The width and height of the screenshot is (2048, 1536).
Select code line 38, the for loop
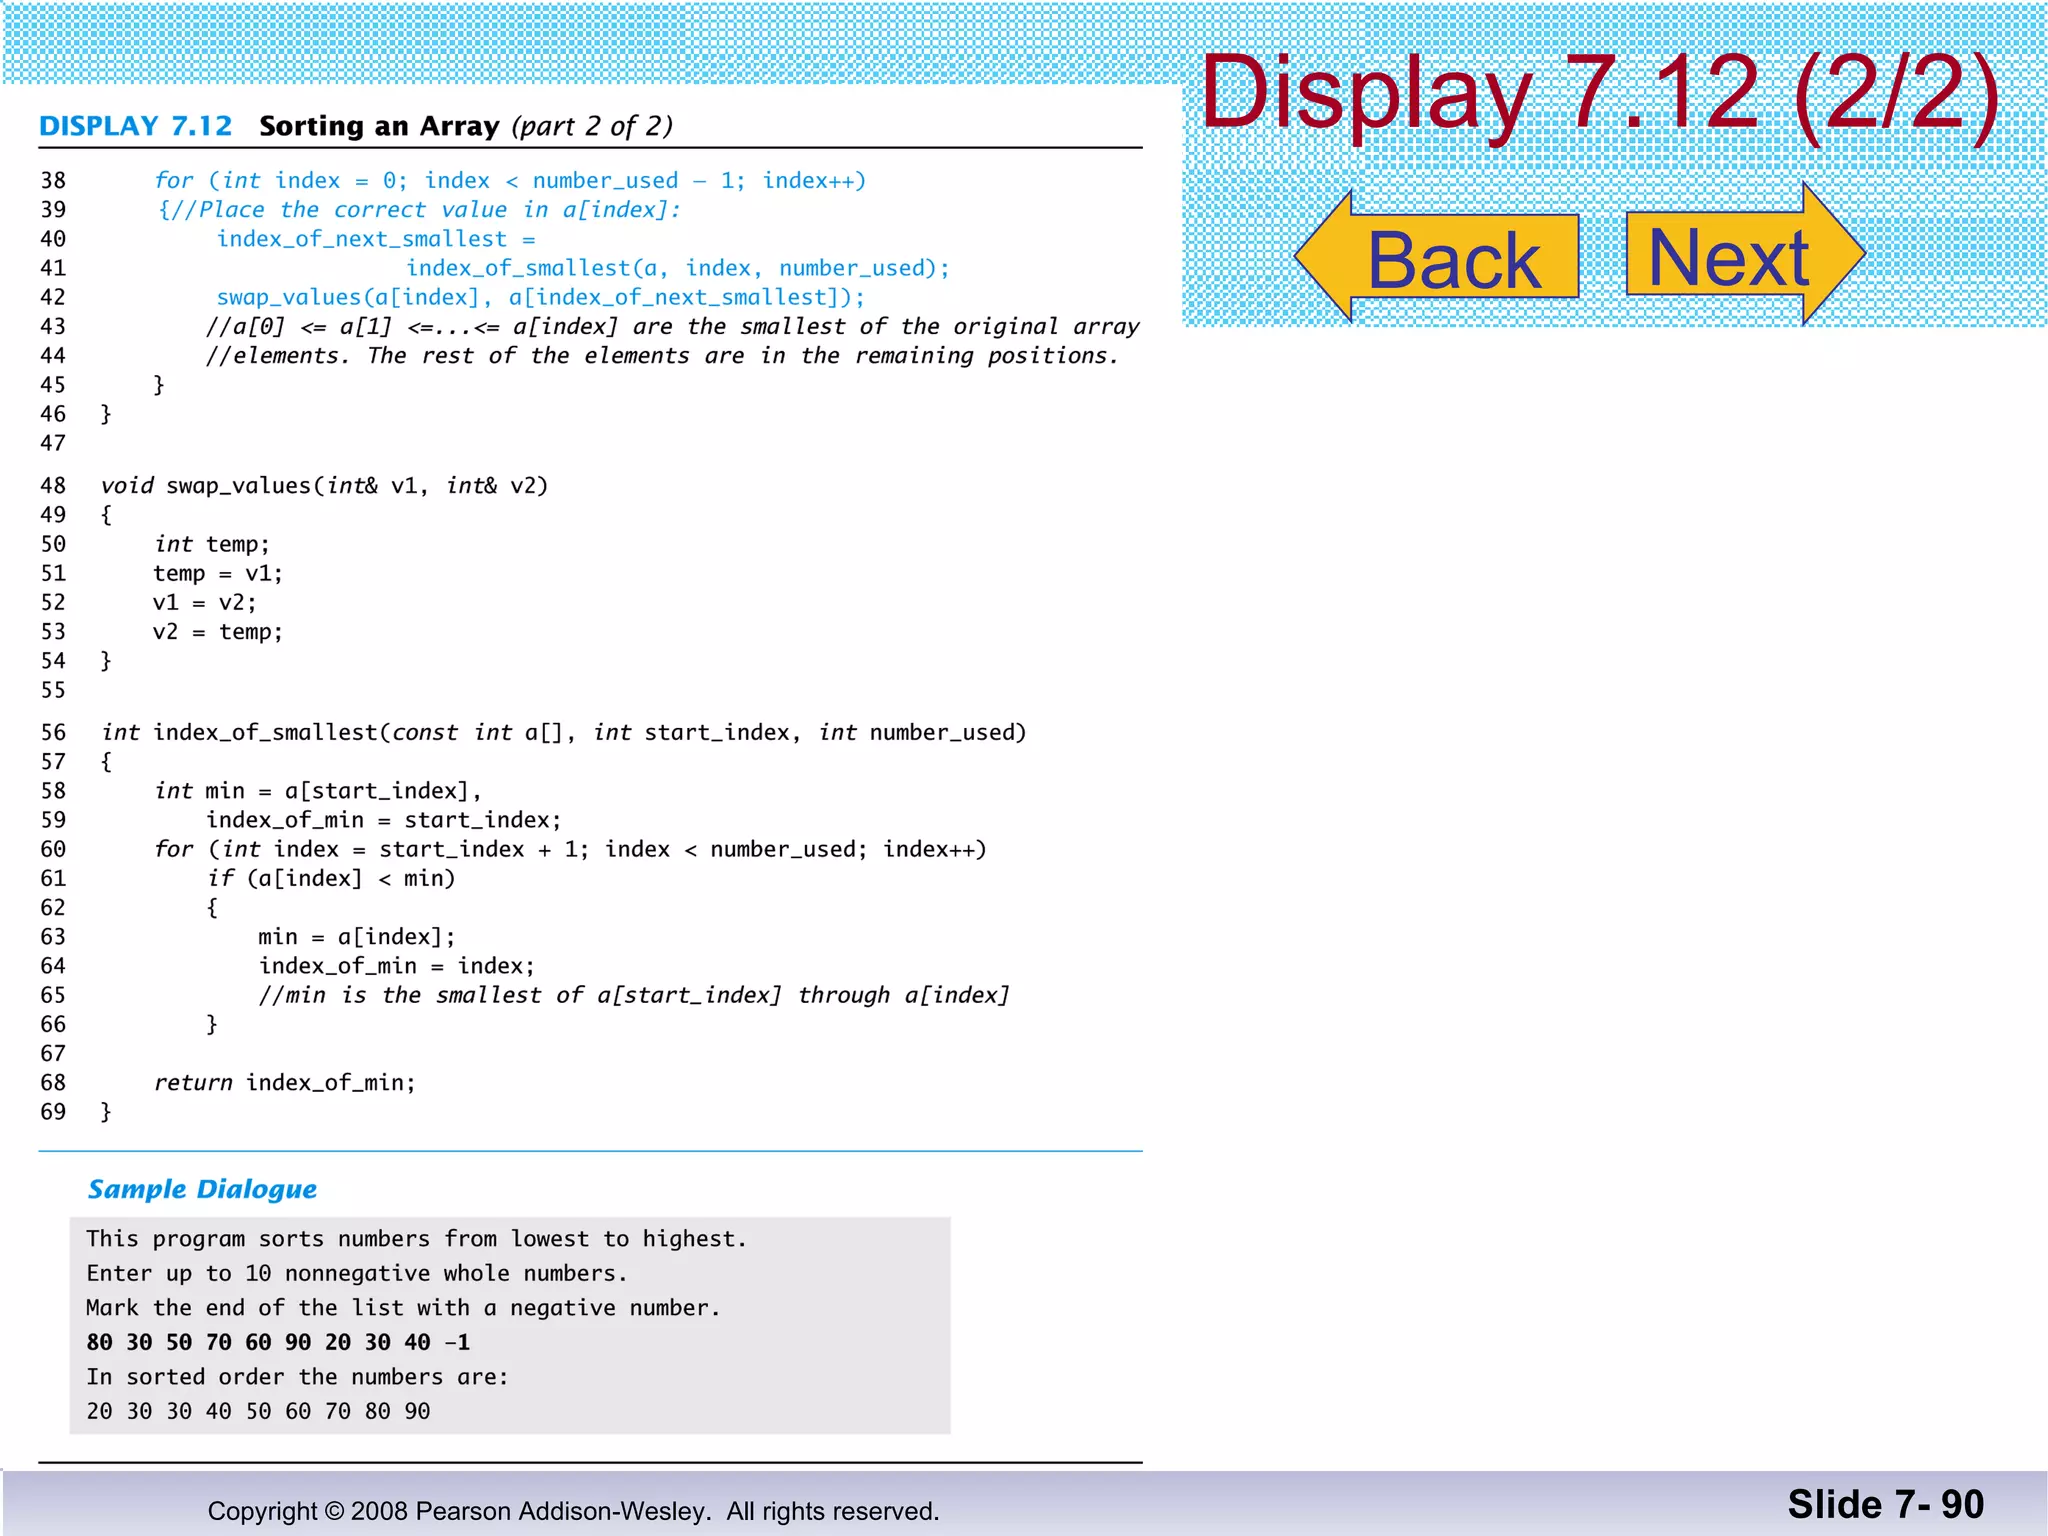coord(510,181)
